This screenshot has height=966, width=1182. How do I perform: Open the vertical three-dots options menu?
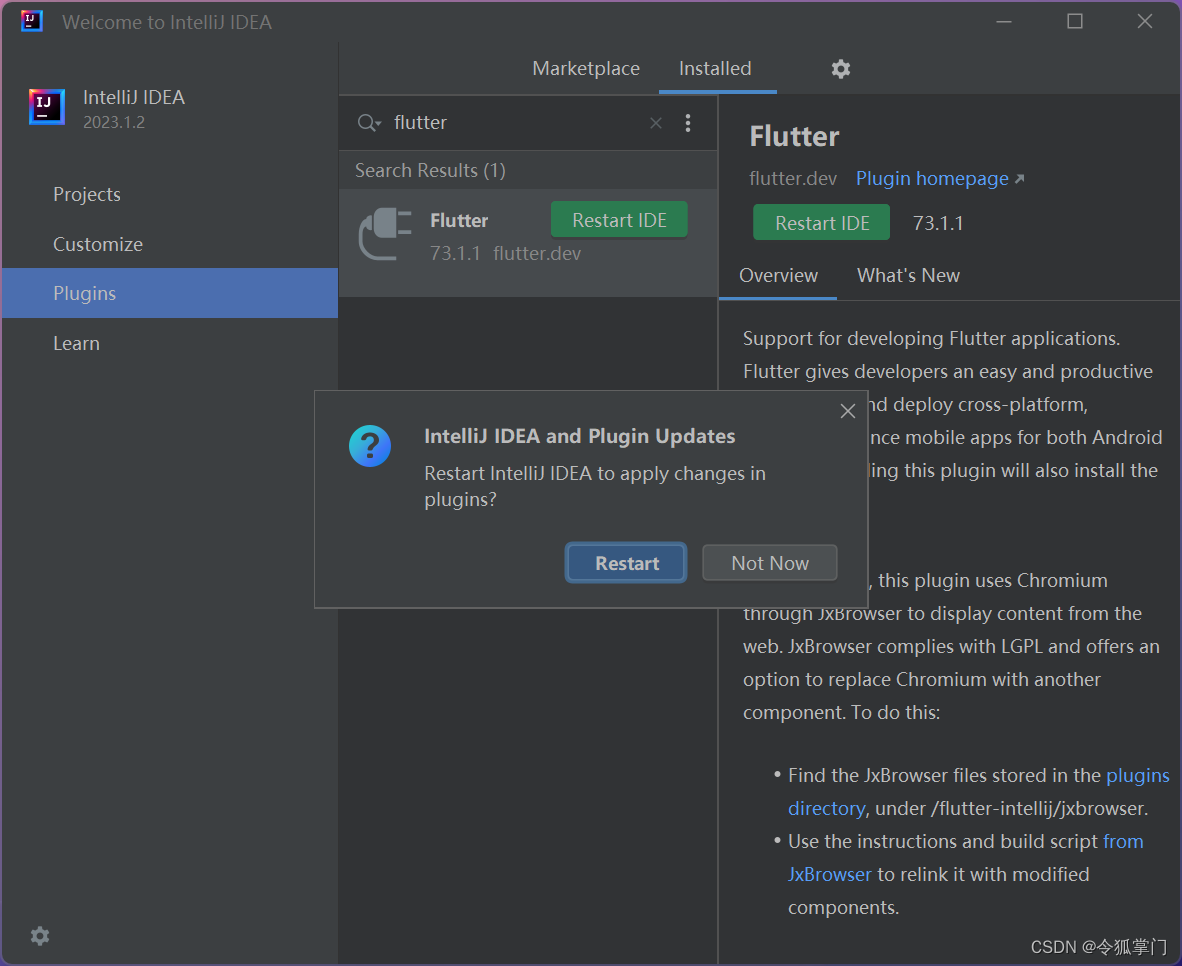pos(687,123)
